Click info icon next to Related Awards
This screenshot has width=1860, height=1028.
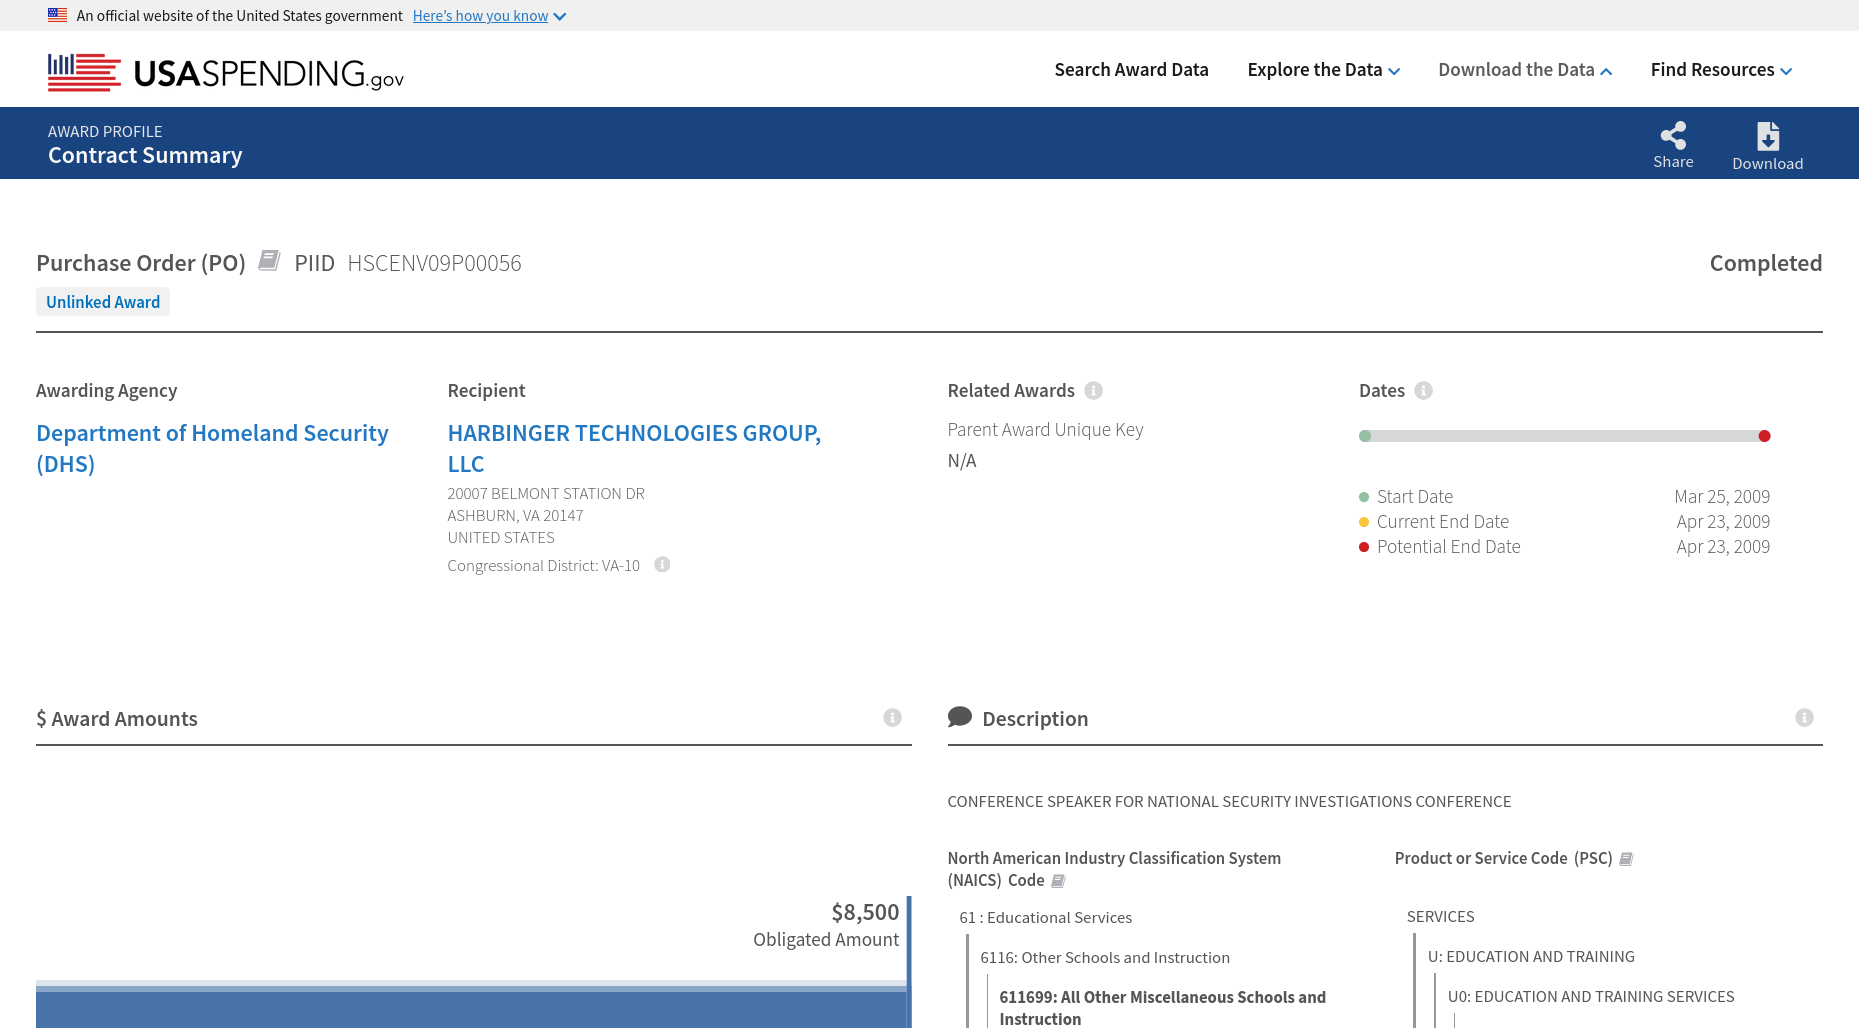pyautogui.click(x=1094, y=390)
